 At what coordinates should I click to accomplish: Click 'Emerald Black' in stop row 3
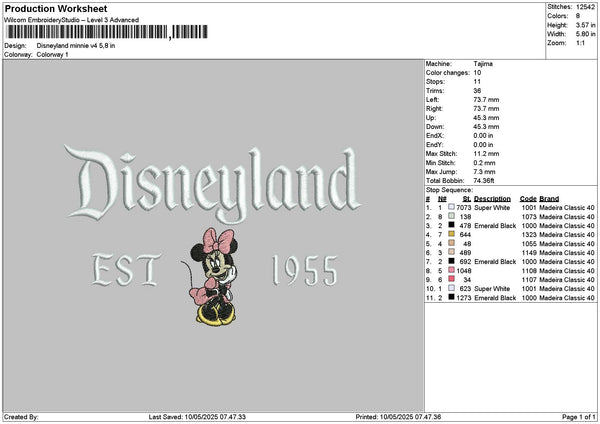coord(495,225)
